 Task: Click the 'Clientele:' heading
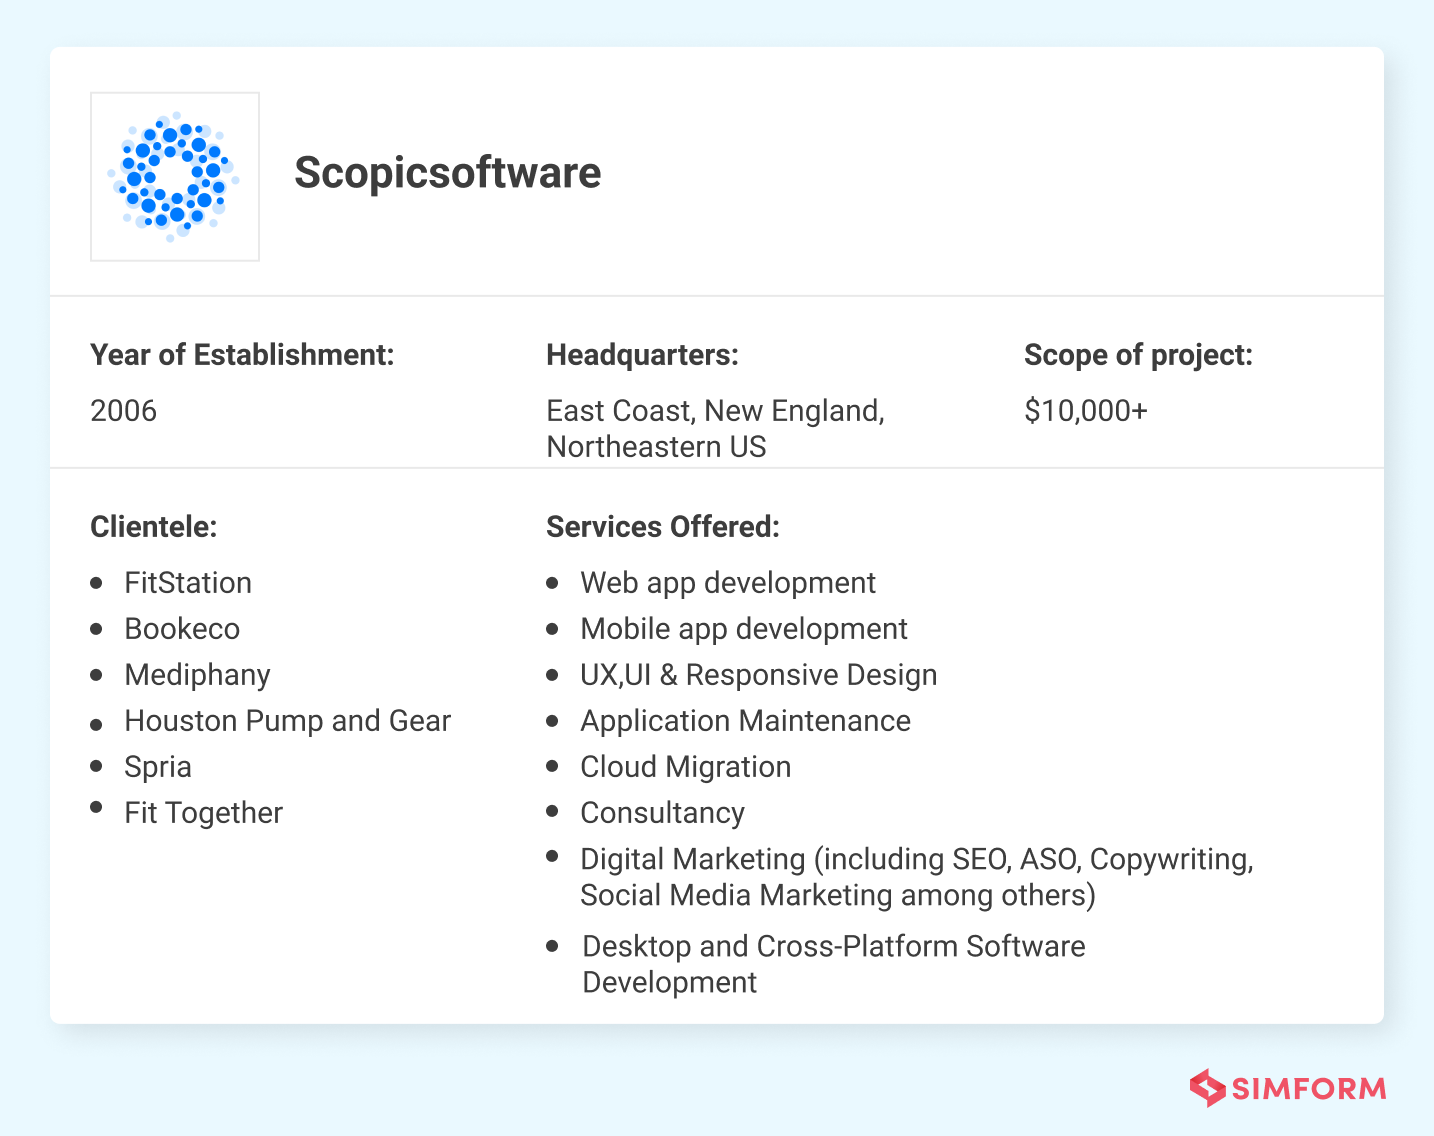[153, 527]
